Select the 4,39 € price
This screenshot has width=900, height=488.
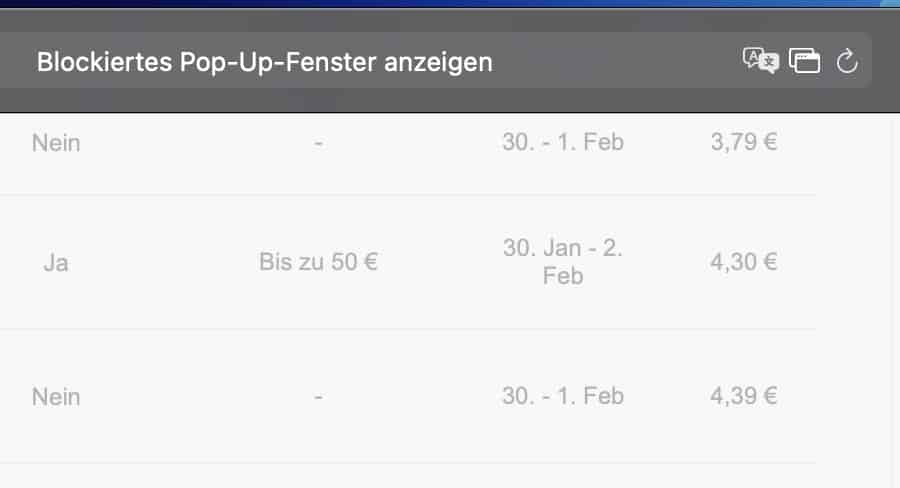744,396
